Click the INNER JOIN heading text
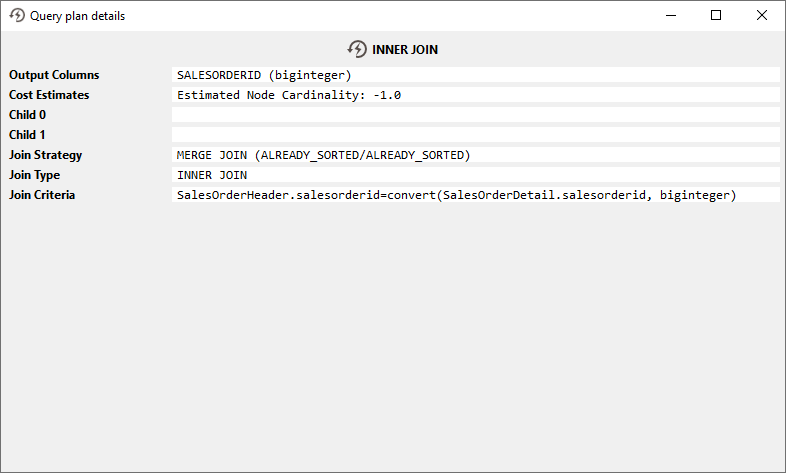This screenshot has width=786, height=473. click(x=405, y=49)
